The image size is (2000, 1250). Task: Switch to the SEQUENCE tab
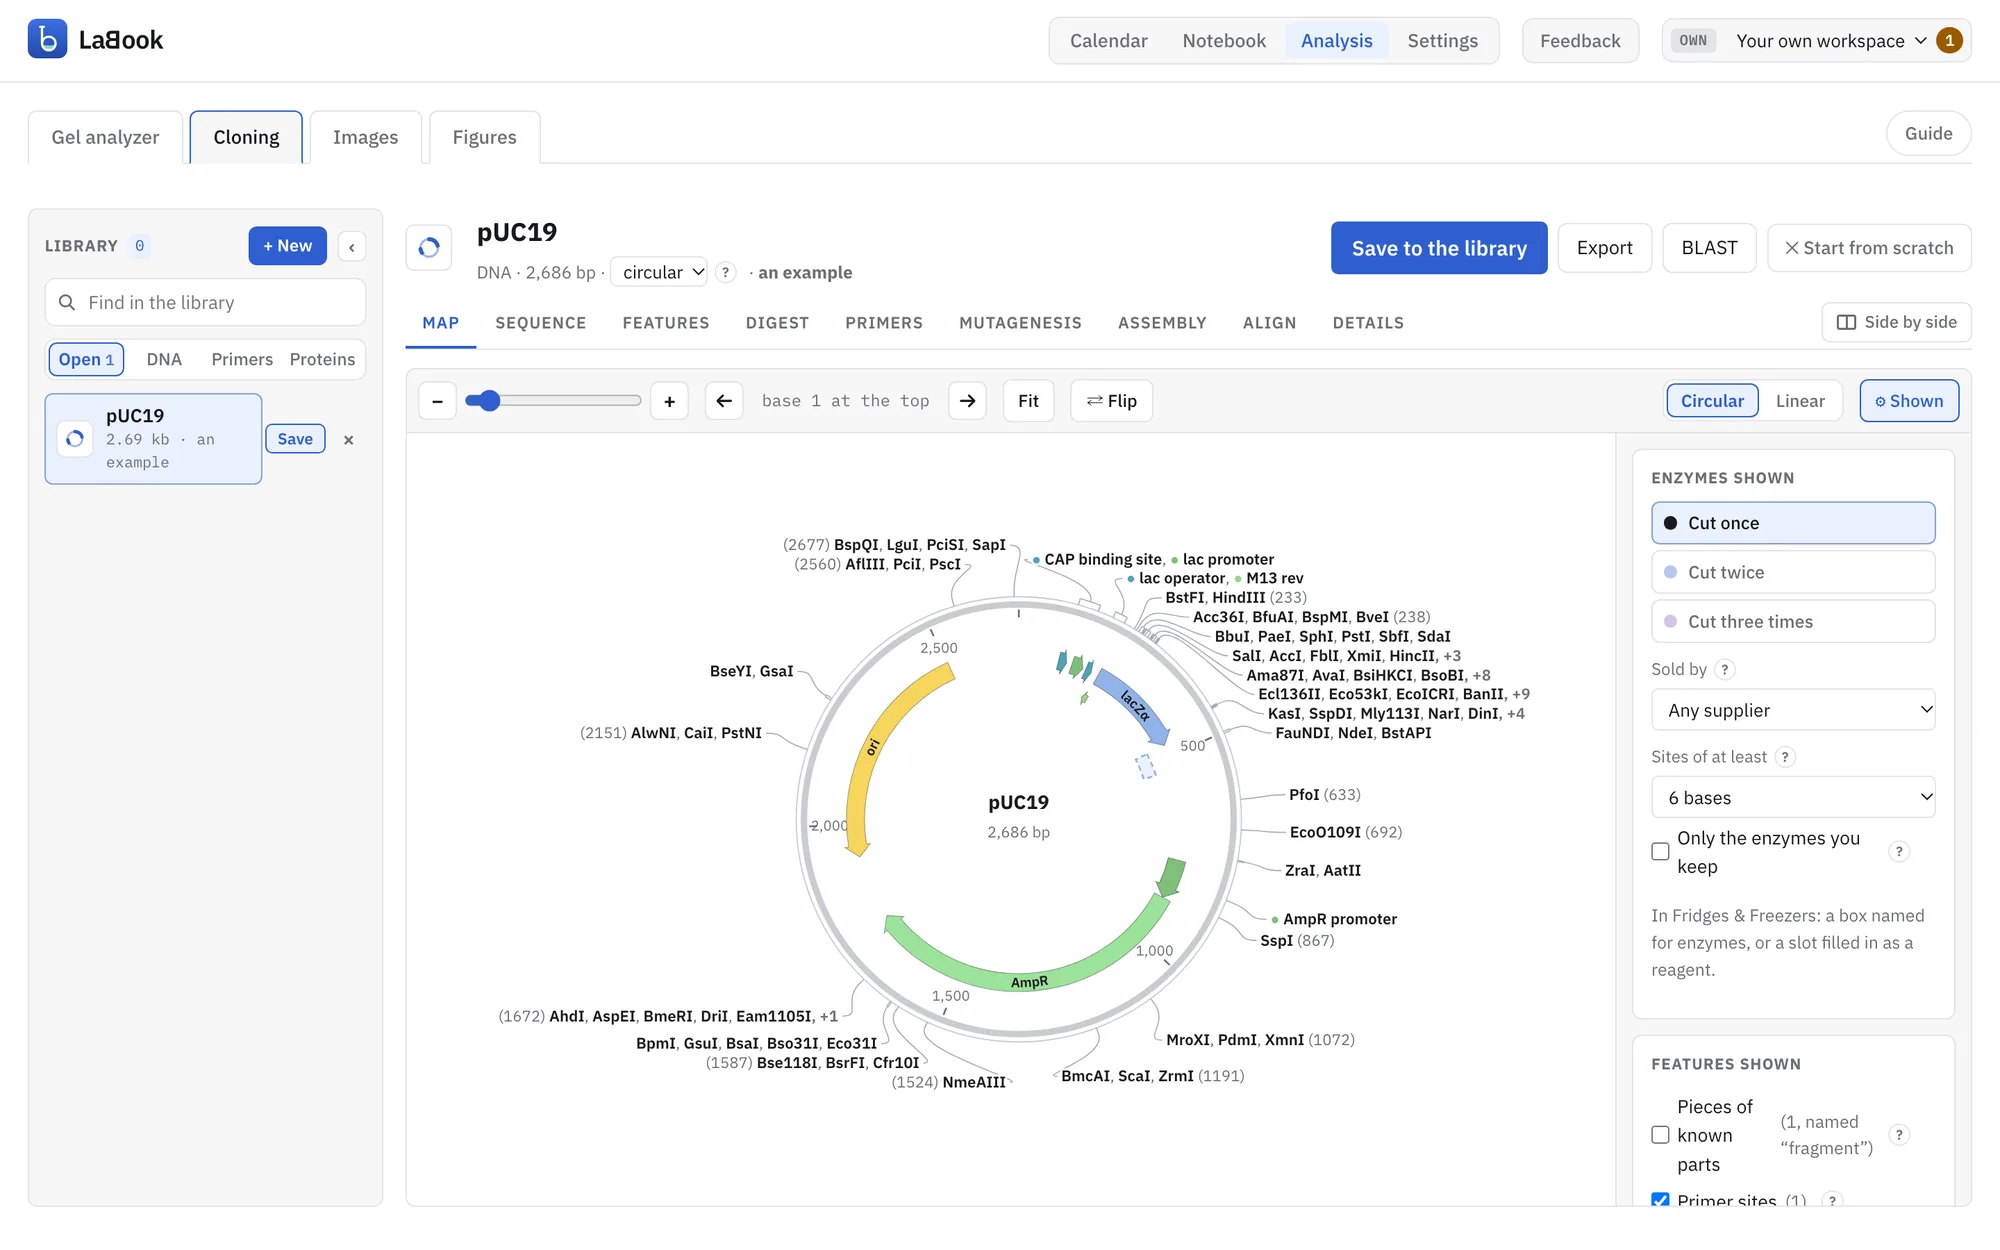541,323
